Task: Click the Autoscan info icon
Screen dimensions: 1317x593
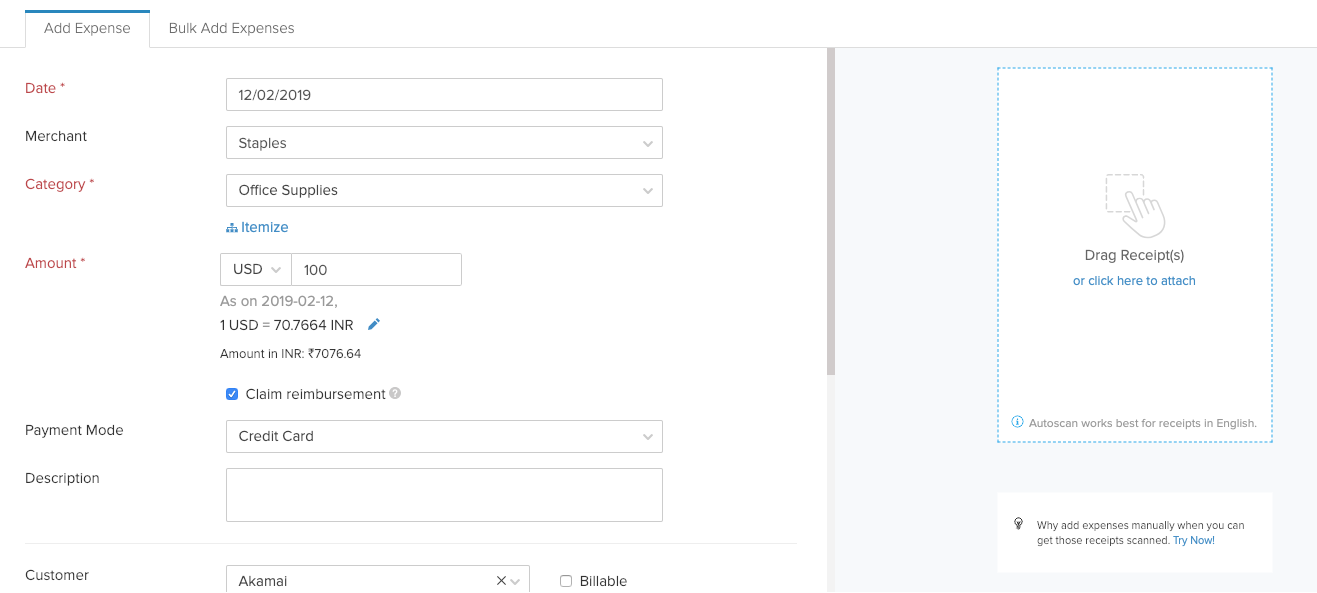Action: 1018,423
